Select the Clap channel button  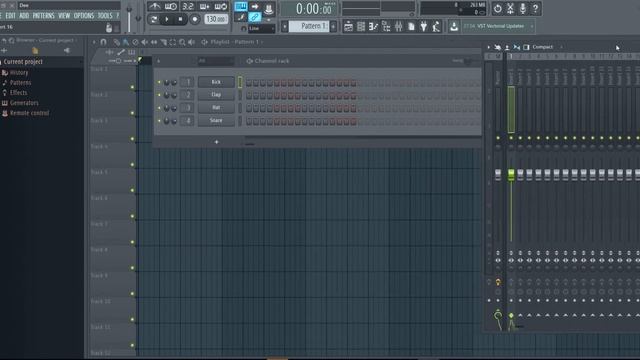[216, 95]
